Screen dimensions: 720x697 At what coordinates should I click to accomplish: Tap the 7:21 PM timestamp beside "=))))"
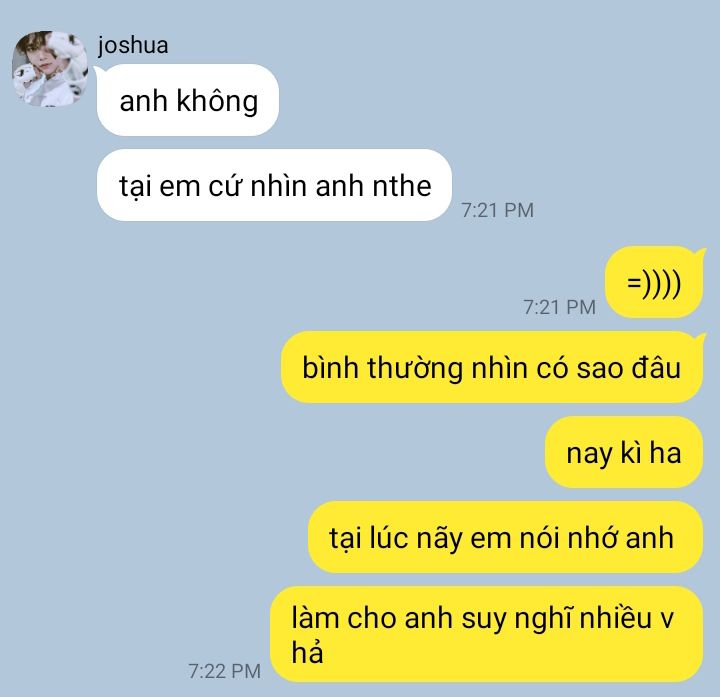[x=559, y=307]
